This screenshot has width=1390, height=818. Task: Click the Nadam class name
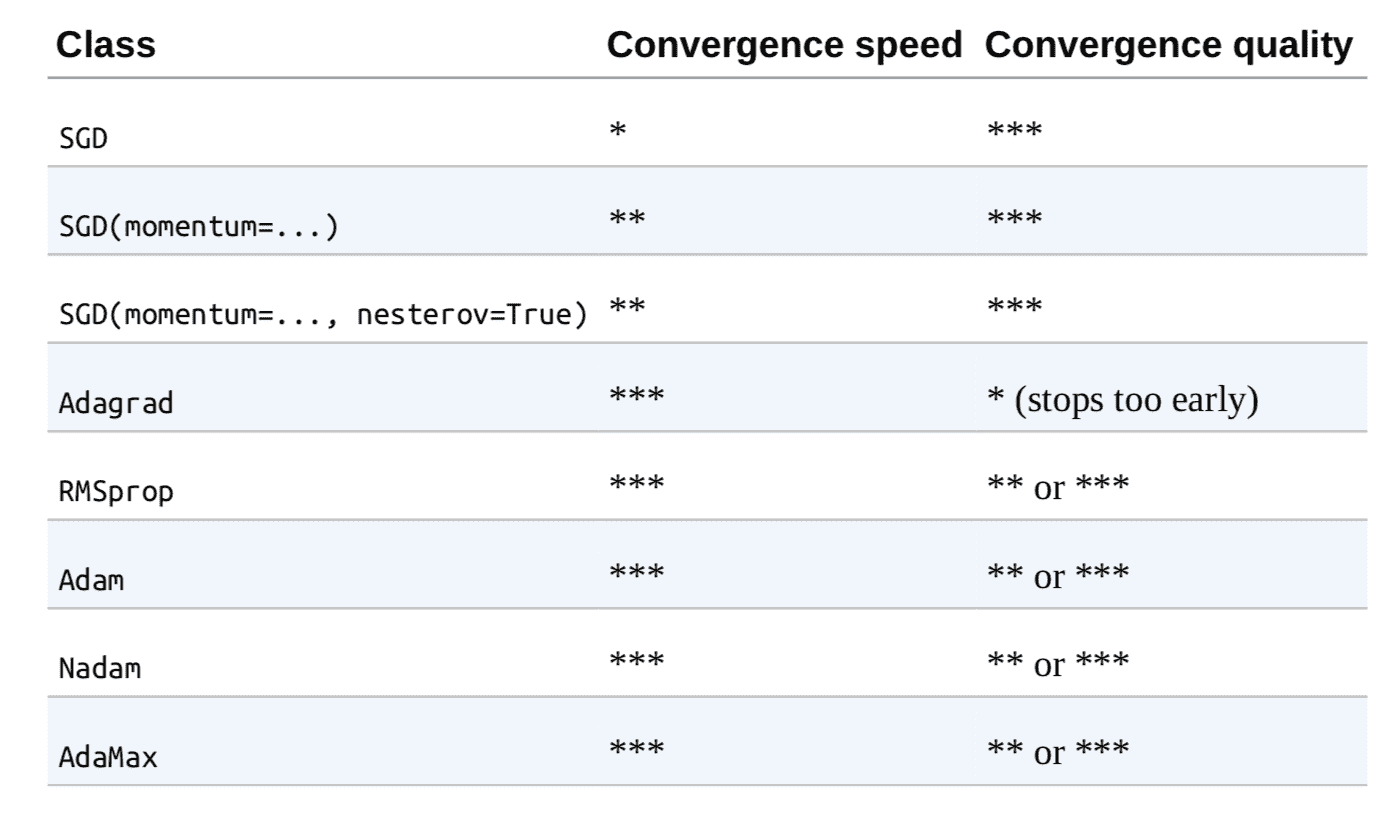(x=100, y=667)
